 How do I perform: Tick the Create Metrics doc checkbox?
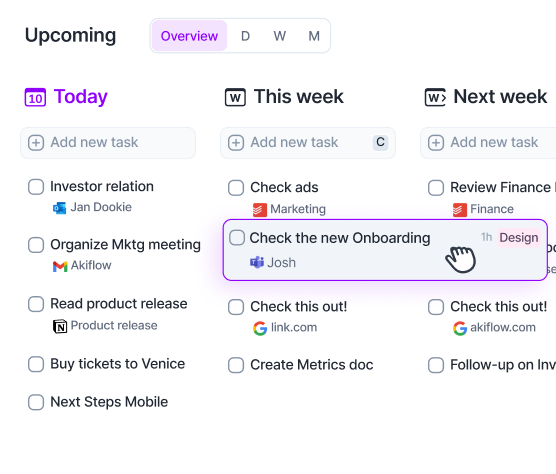coord(236,365)
